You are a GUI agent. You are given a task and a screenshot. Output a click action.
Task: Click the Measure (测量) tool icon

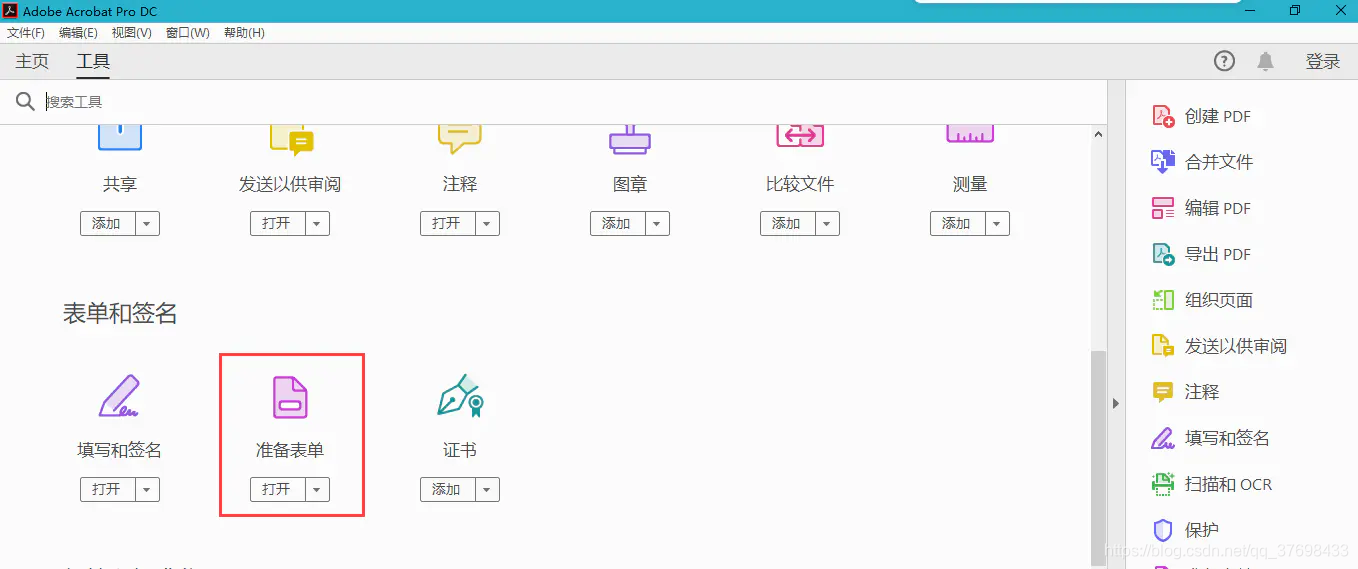tap(970, 135)
